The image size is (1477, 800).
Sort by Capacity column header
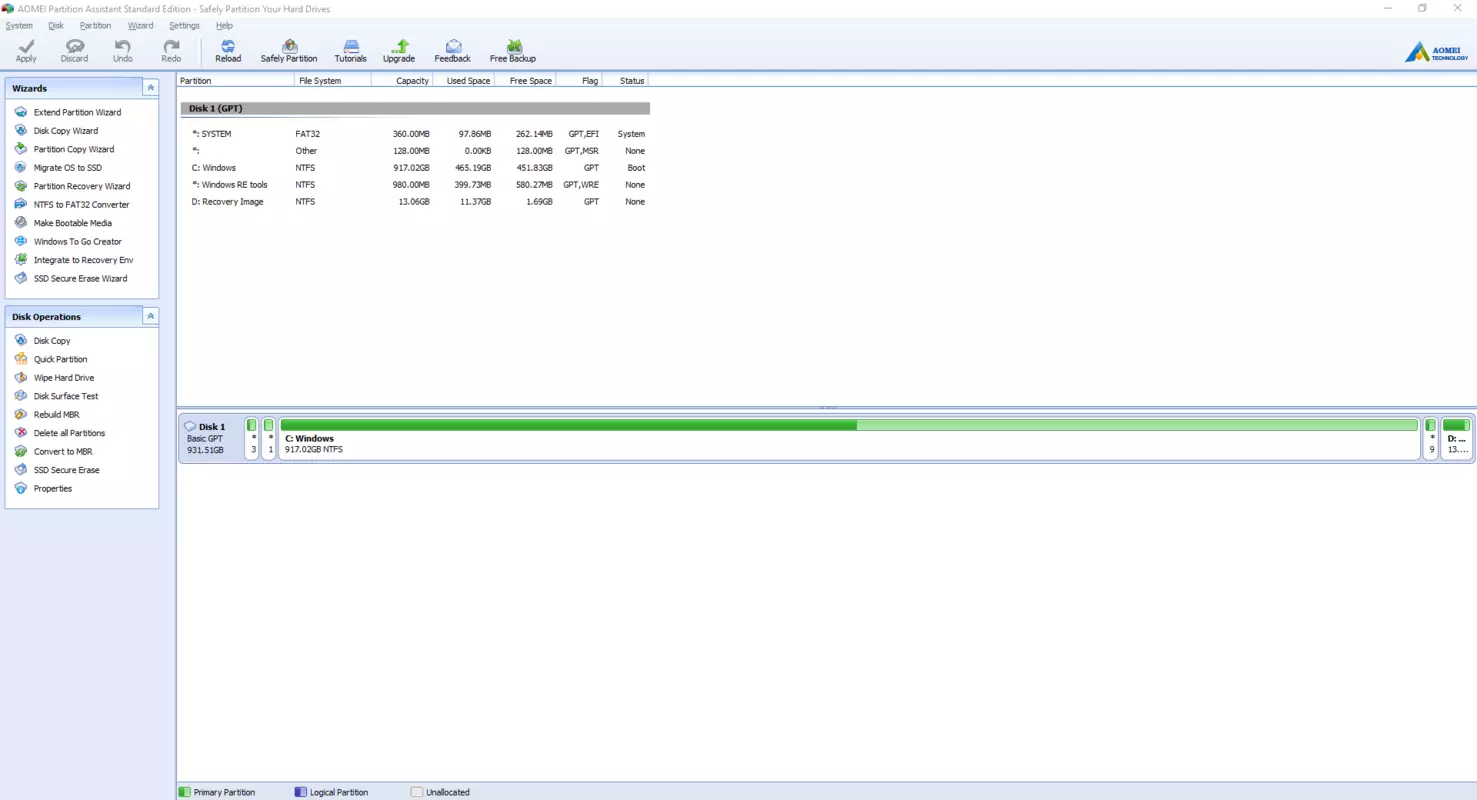click(x=402, y=80)
